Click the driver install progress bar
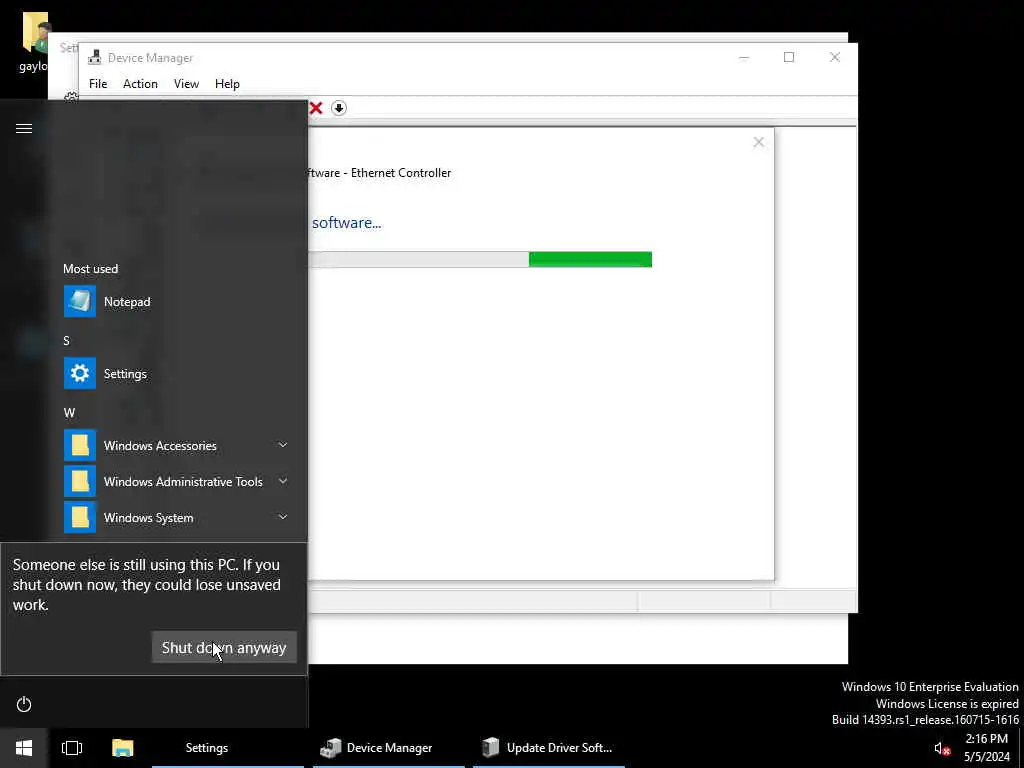The width and height of the screenshot is (1024, 768). (480, 259)
